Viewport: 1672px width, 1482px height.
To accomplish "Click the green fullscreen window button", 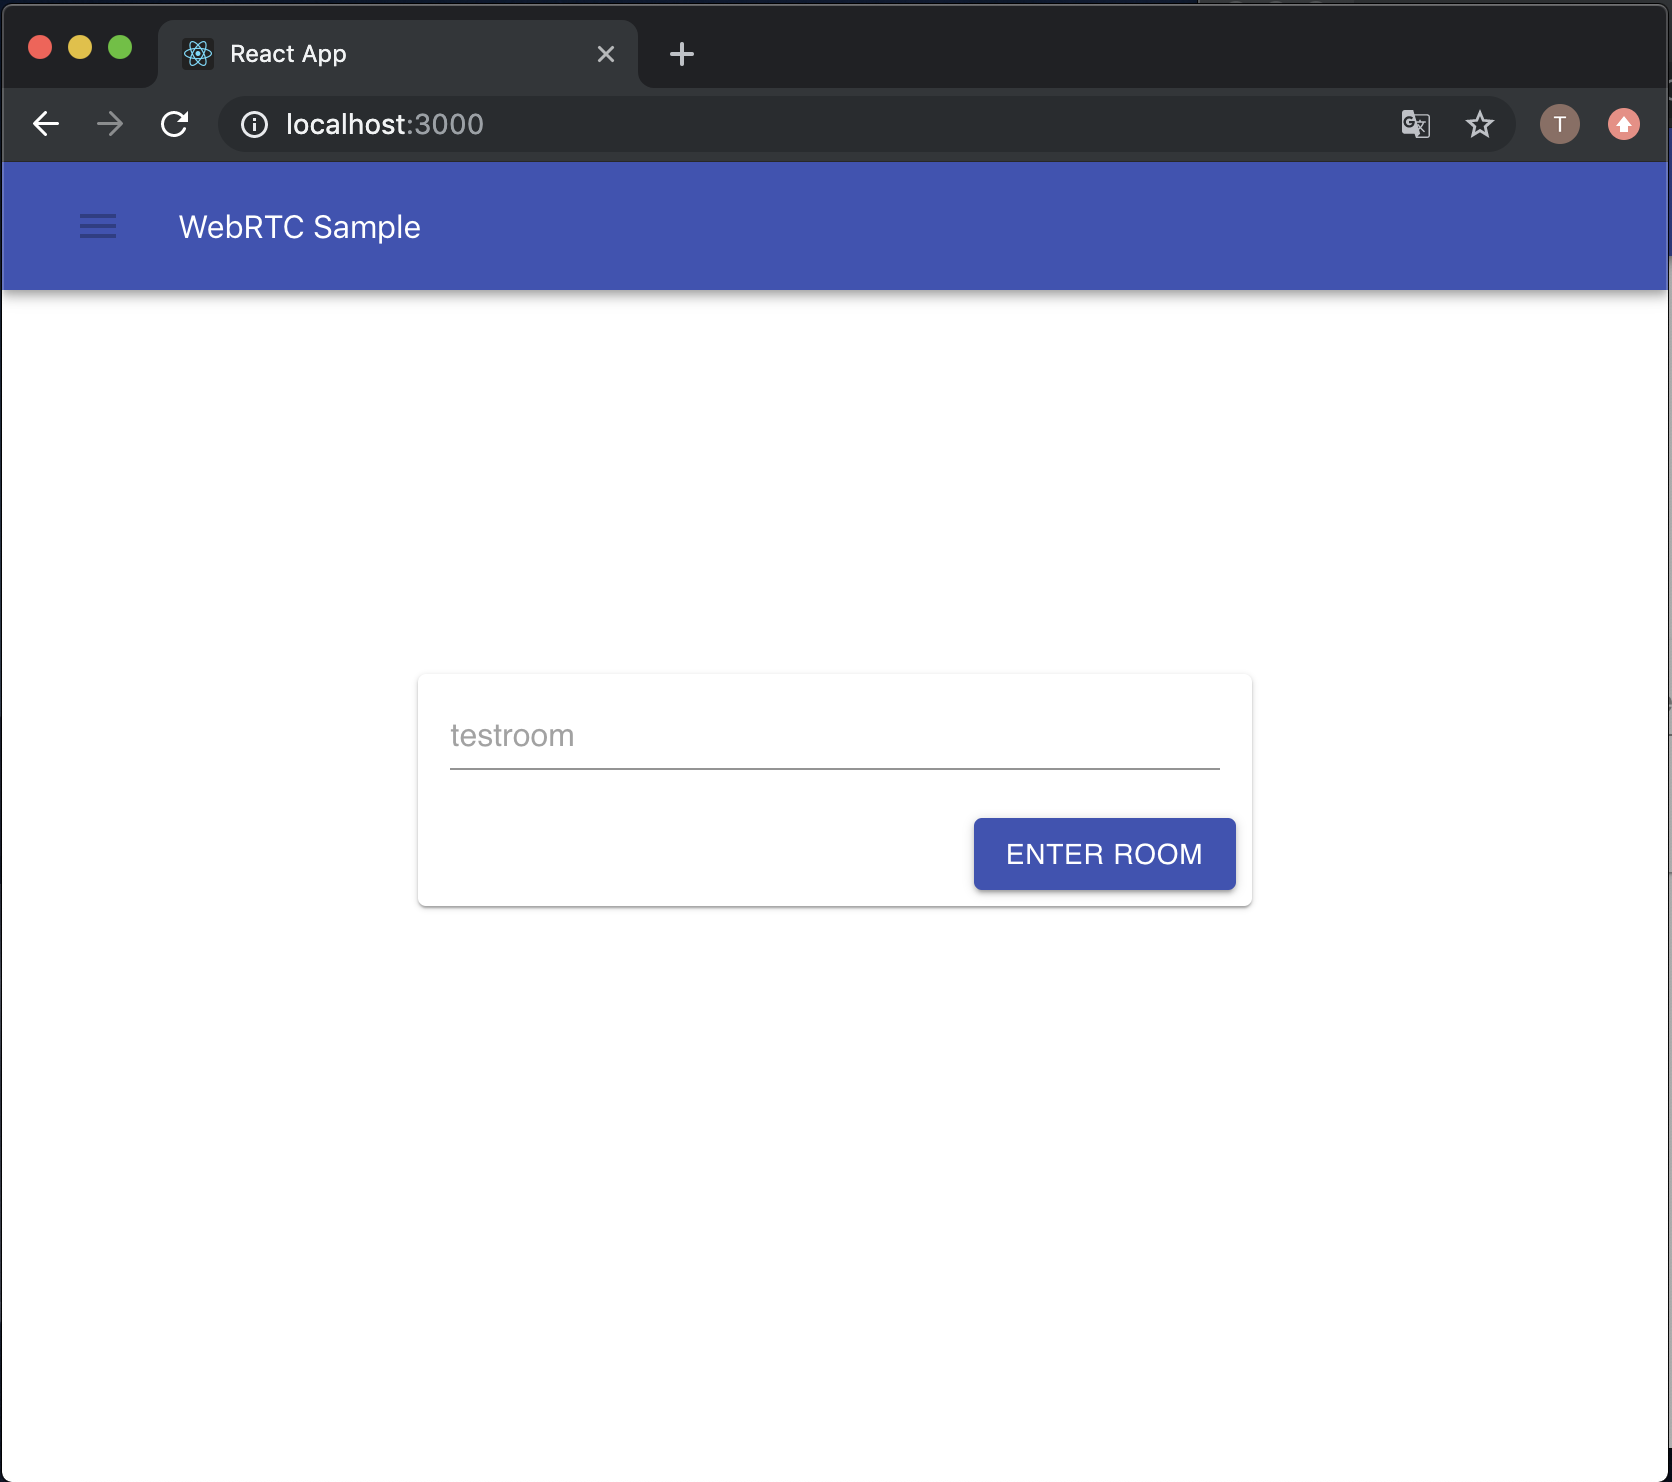I will click(x=120, y=47).
